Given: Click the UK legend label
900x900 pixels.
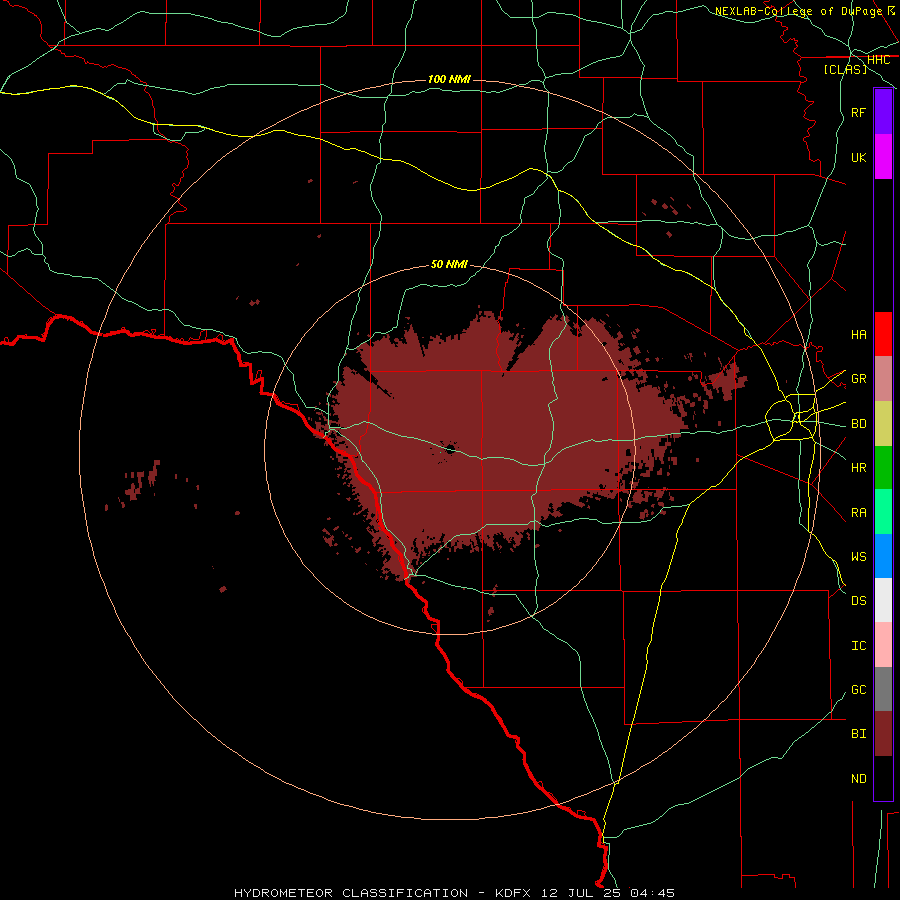Looking at the screenshot, I should tap(858, 157).
